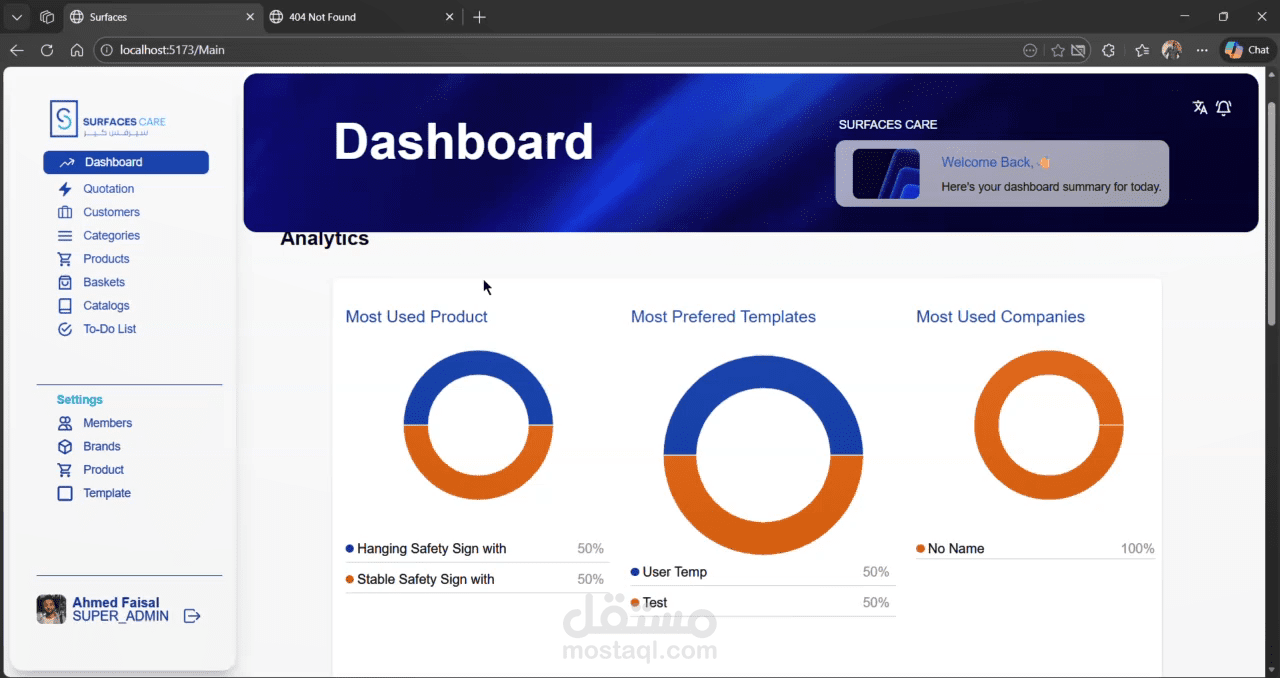
Task: Click the Catalogs book icon
Action: tap(65, 306)
